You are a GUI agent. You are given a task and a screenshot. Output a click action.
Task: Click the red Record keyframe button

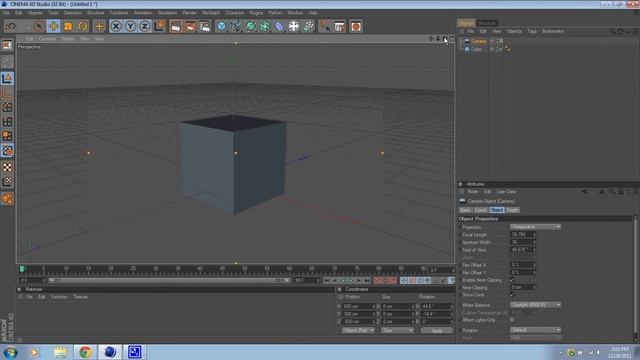[377, 280]
